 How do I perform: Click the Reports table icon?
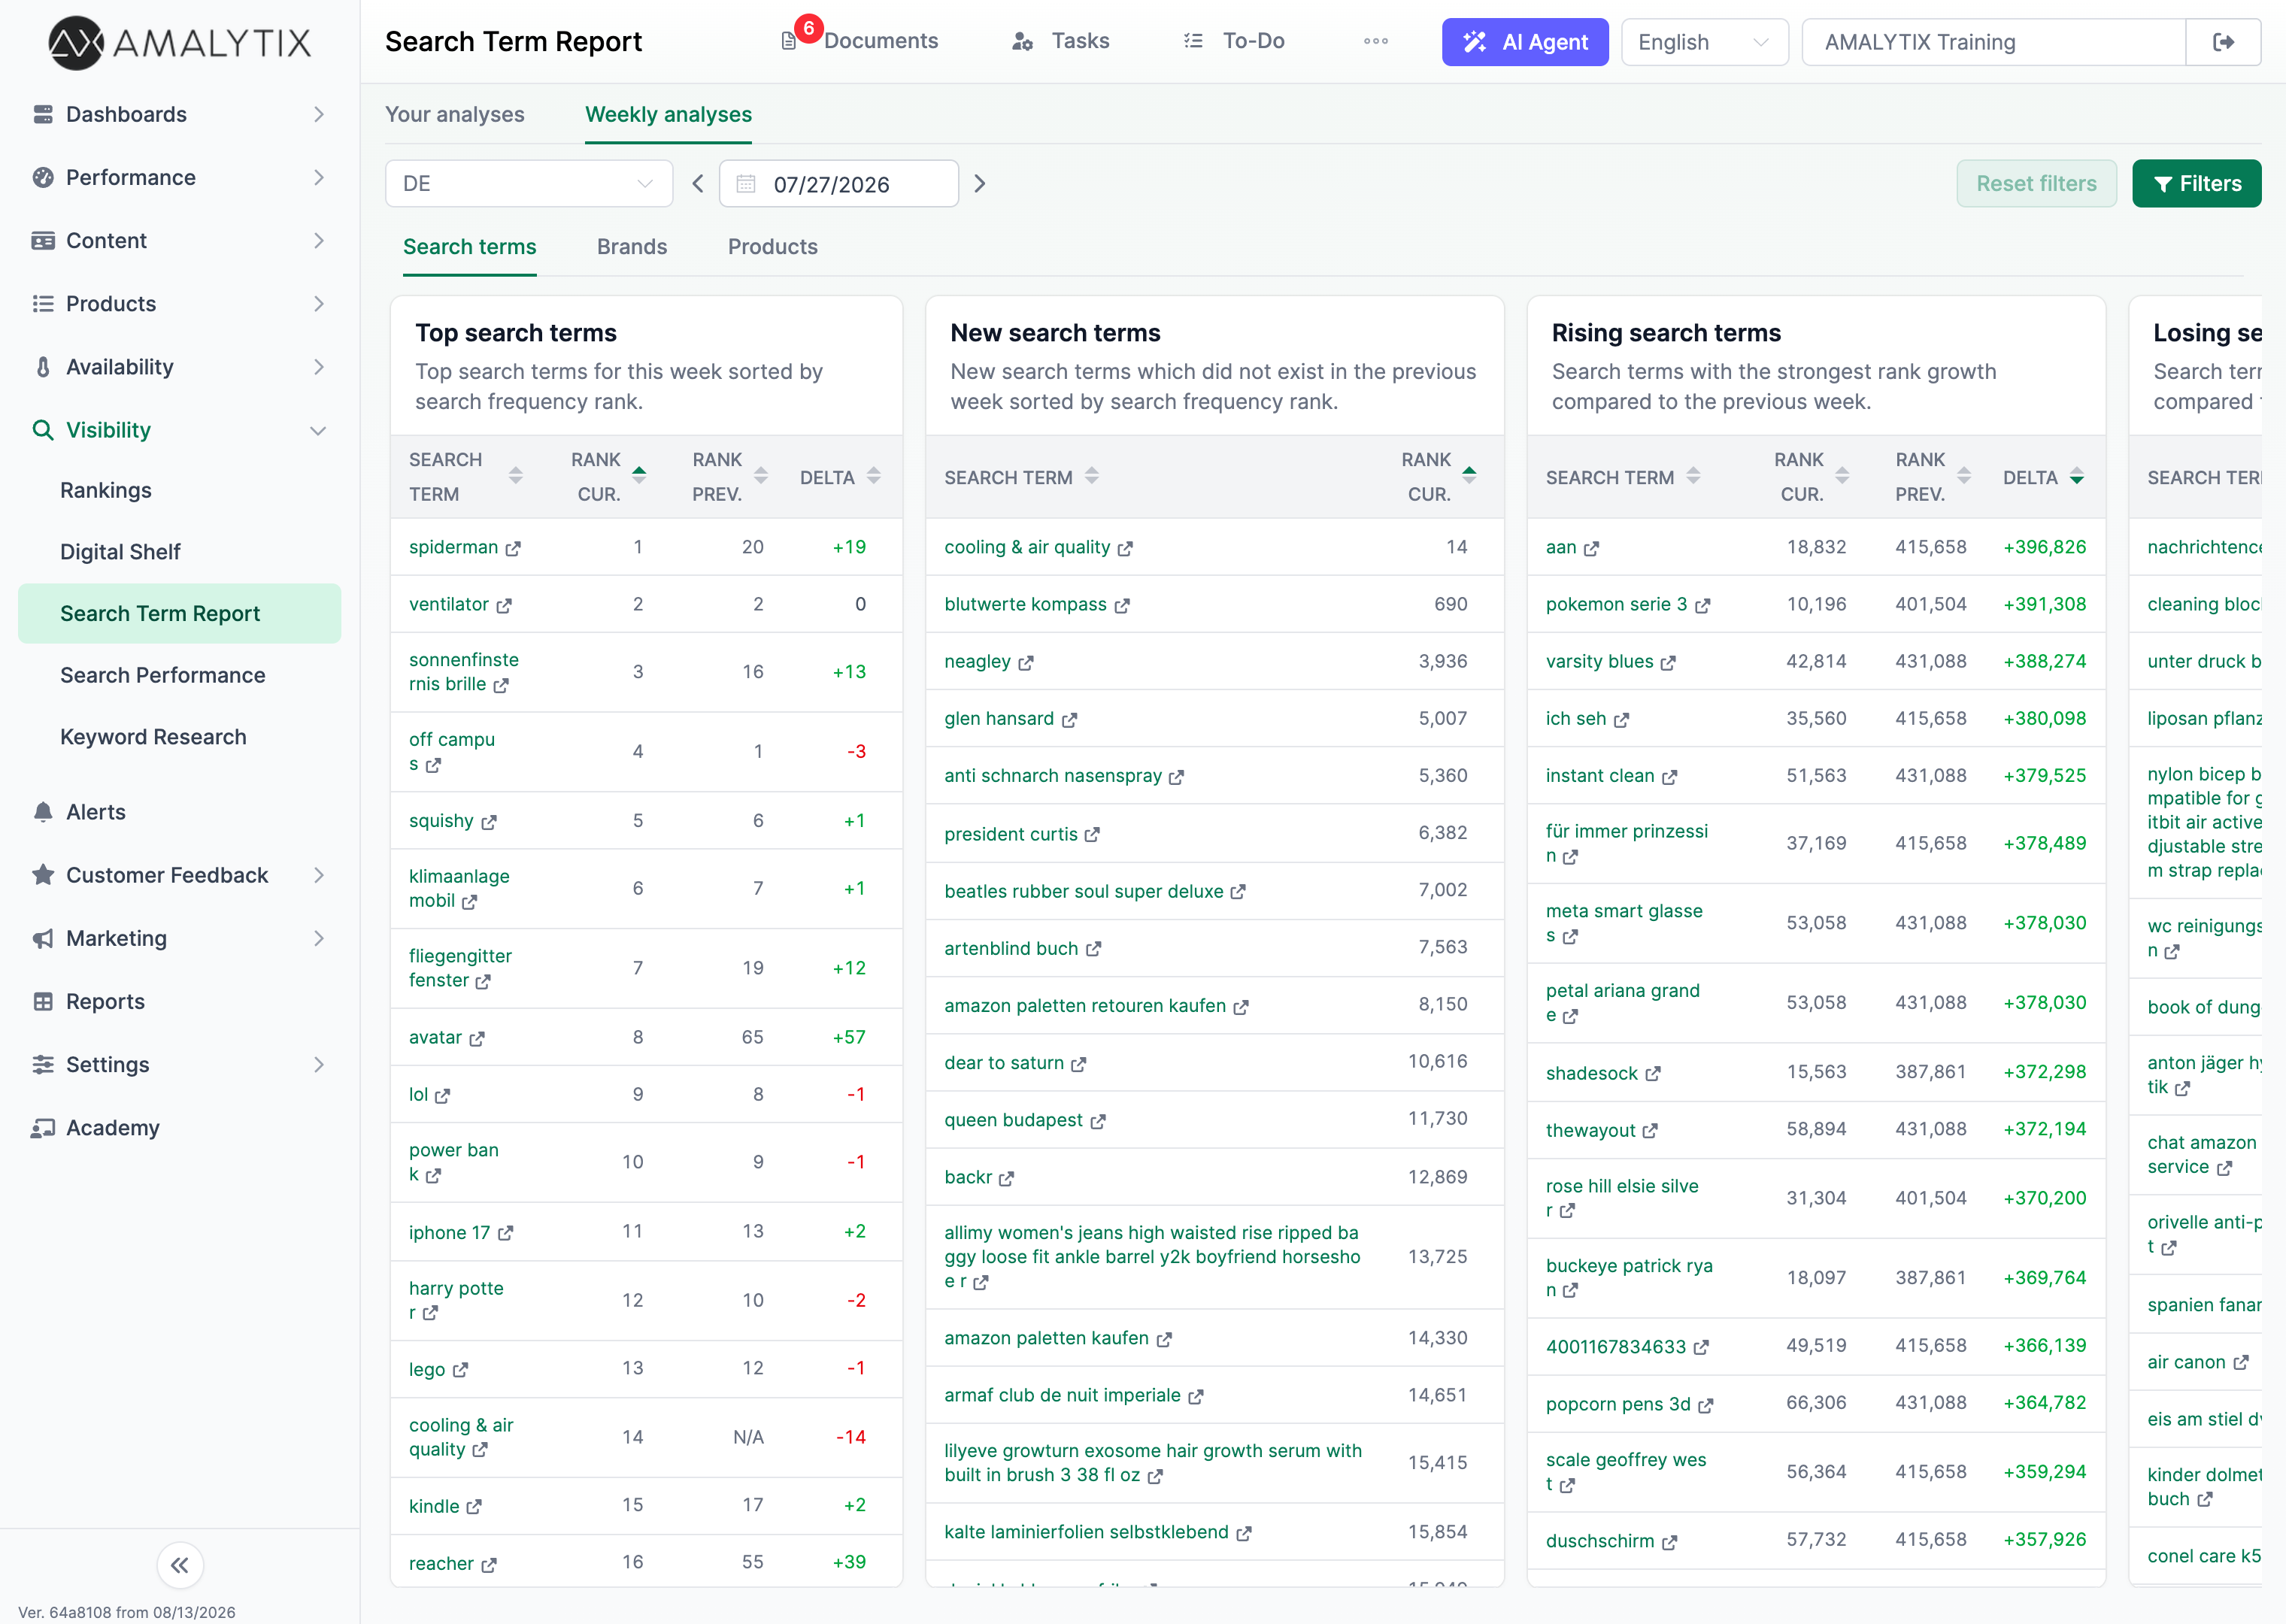[x=43, y=1002]
